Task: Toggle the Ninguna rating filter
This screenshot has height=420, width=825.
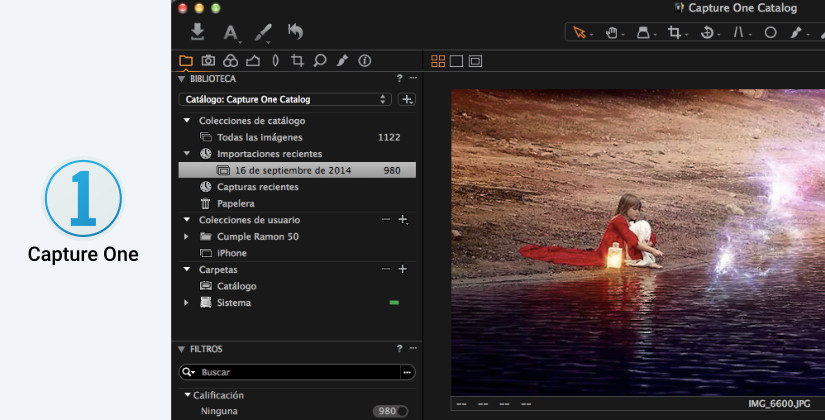Action: click(x=390, y=411)
